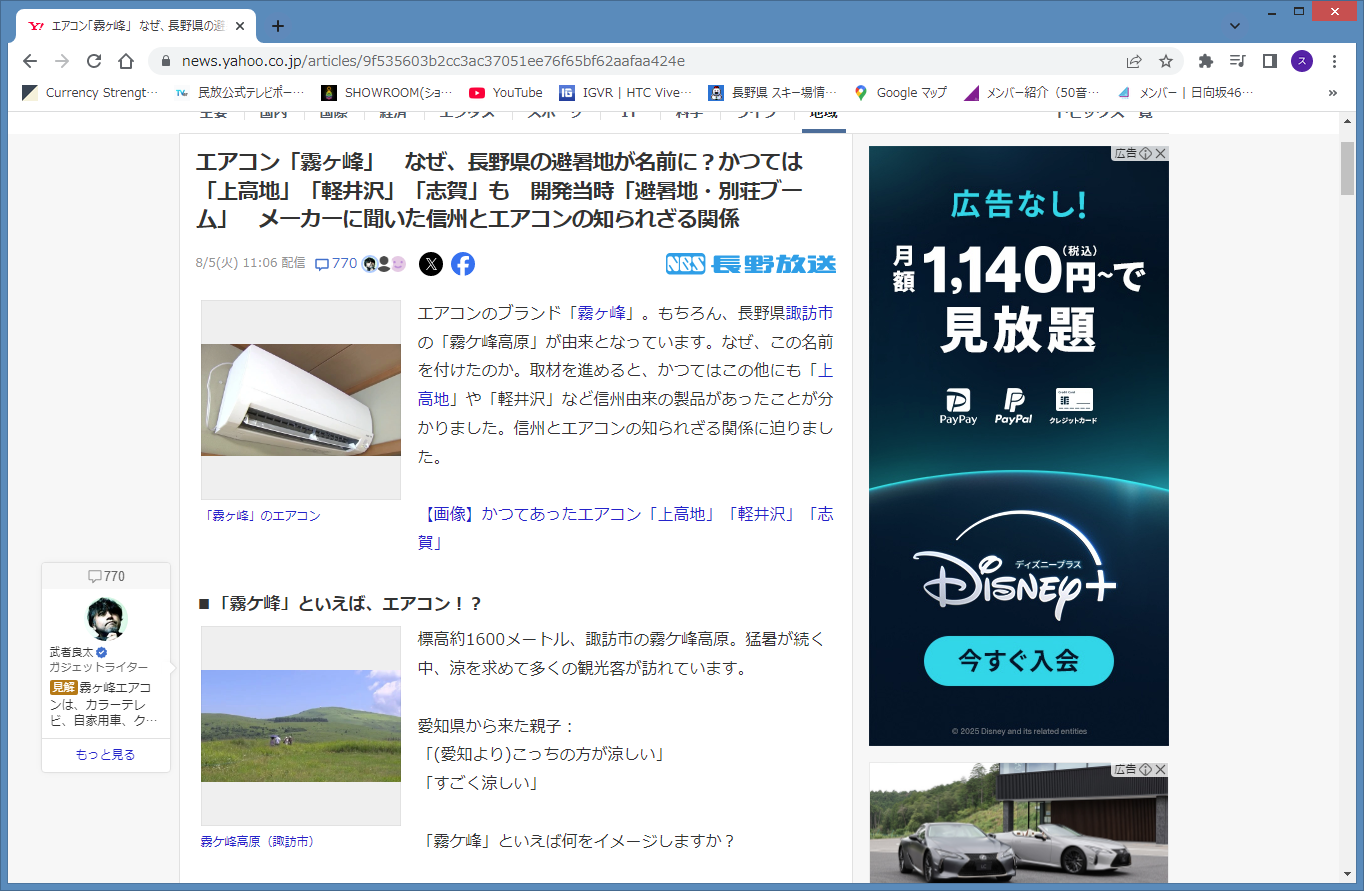Click the 今すぐ入会 button in the ad
1364x891 pixels.
coord(1018,661)
